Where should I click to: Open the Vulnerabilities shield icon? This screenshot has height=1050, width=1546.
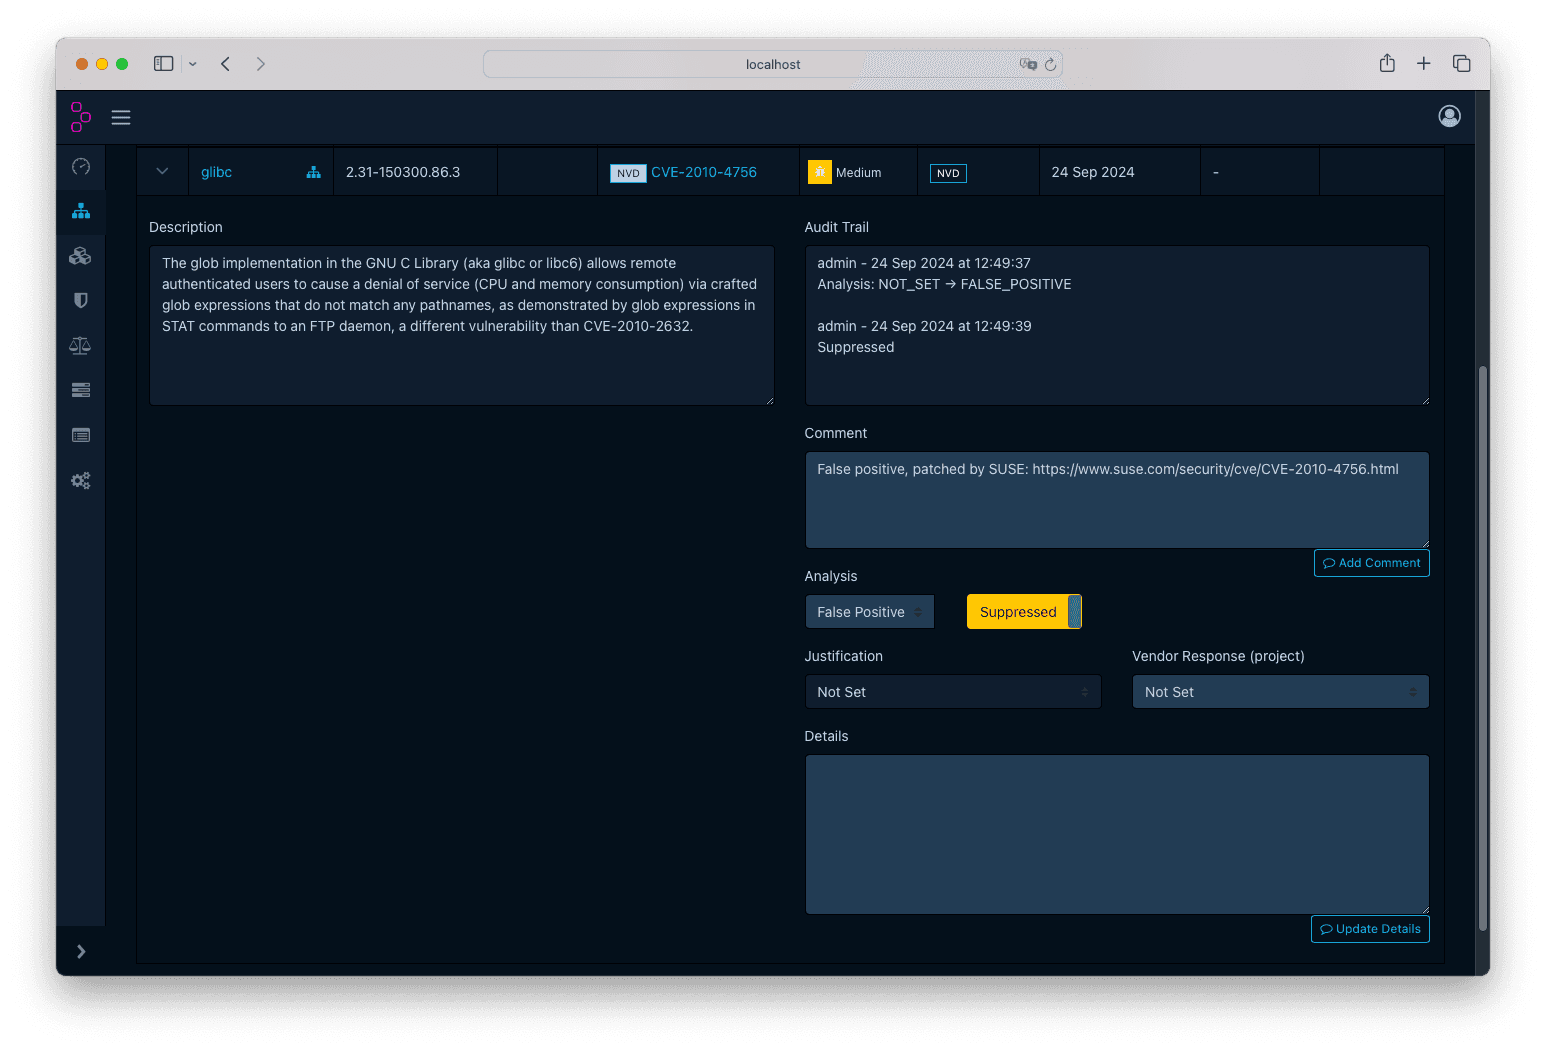pyautogui.click(x=81, y=300)
